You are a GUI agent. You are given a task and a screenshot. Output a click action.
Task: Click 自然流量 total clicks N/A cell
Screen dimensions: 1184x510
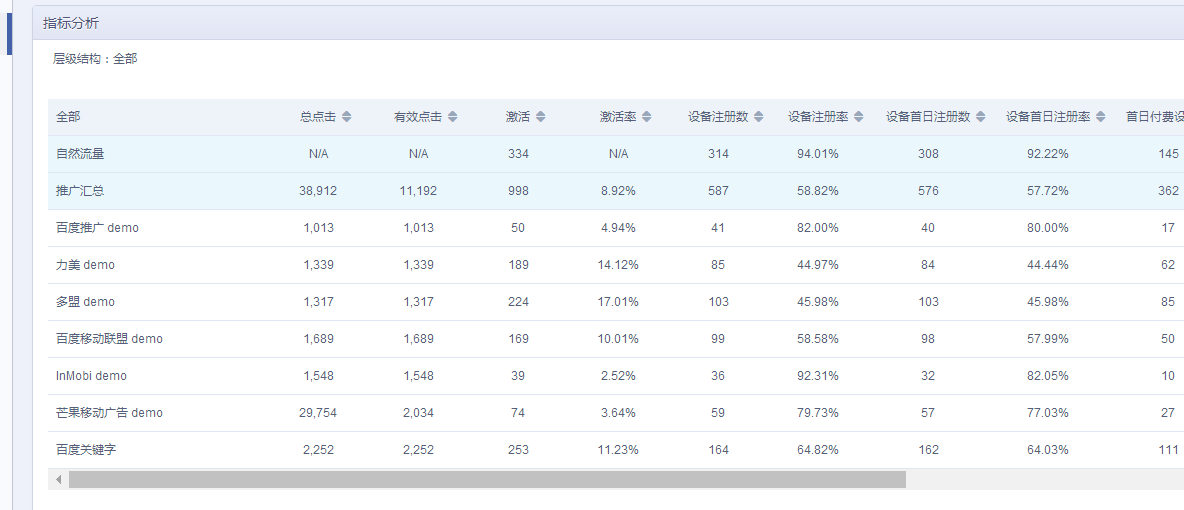[319, 154]
